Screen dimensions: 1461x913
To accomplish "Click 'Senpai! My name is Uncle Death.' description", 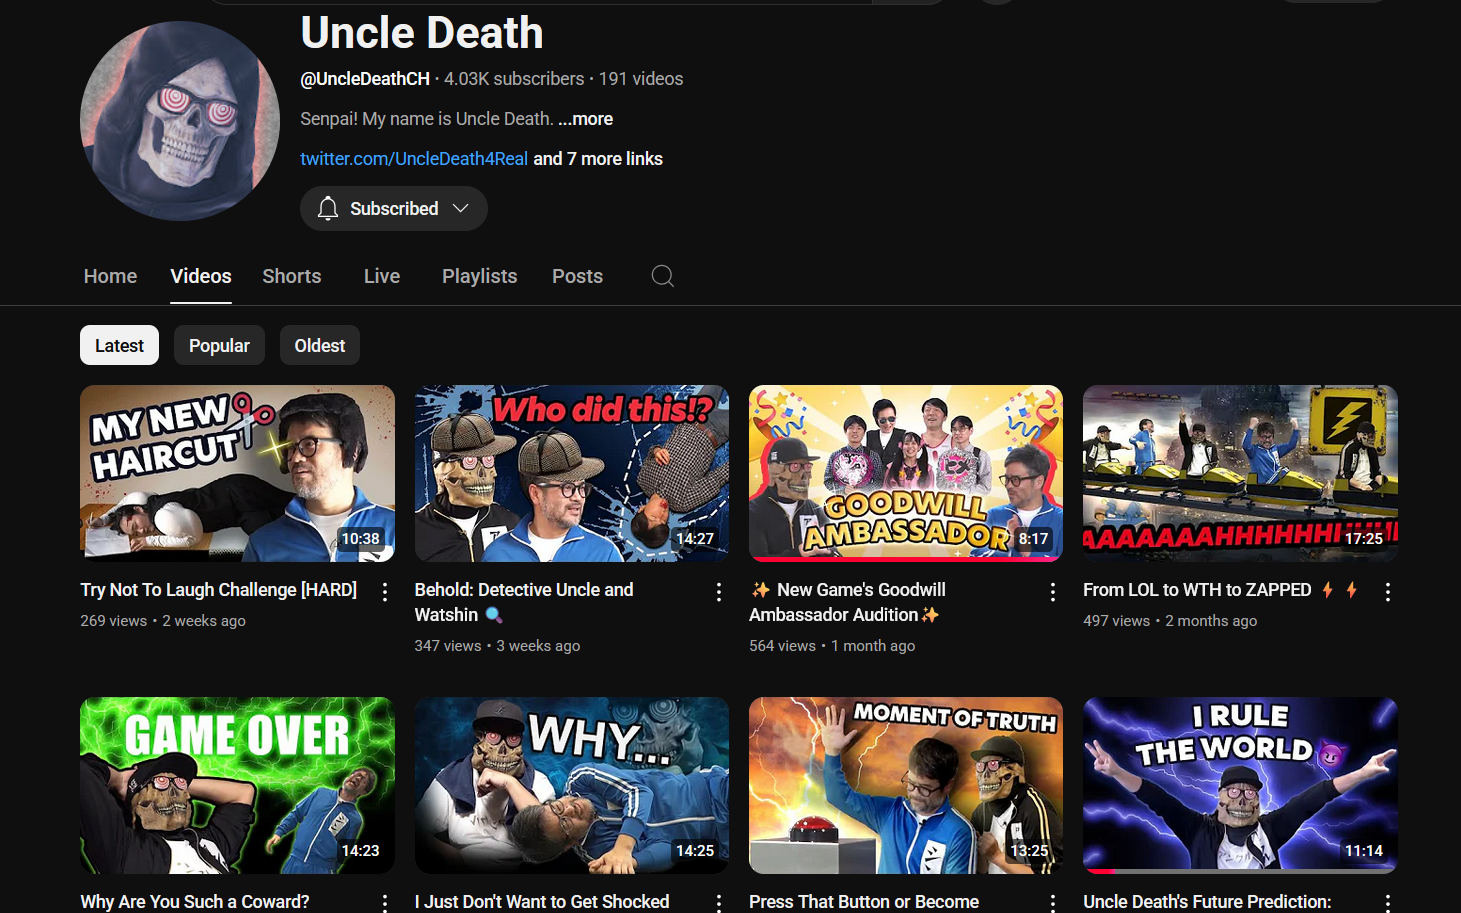I will coord(427,119).
